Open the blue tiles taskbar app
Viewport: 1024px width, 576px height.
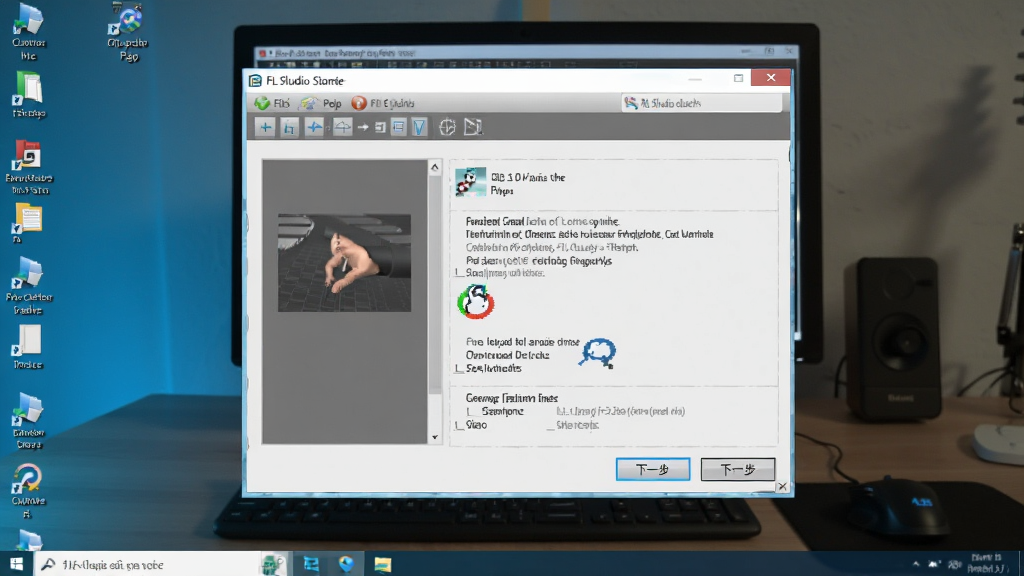tap(311, 564)
